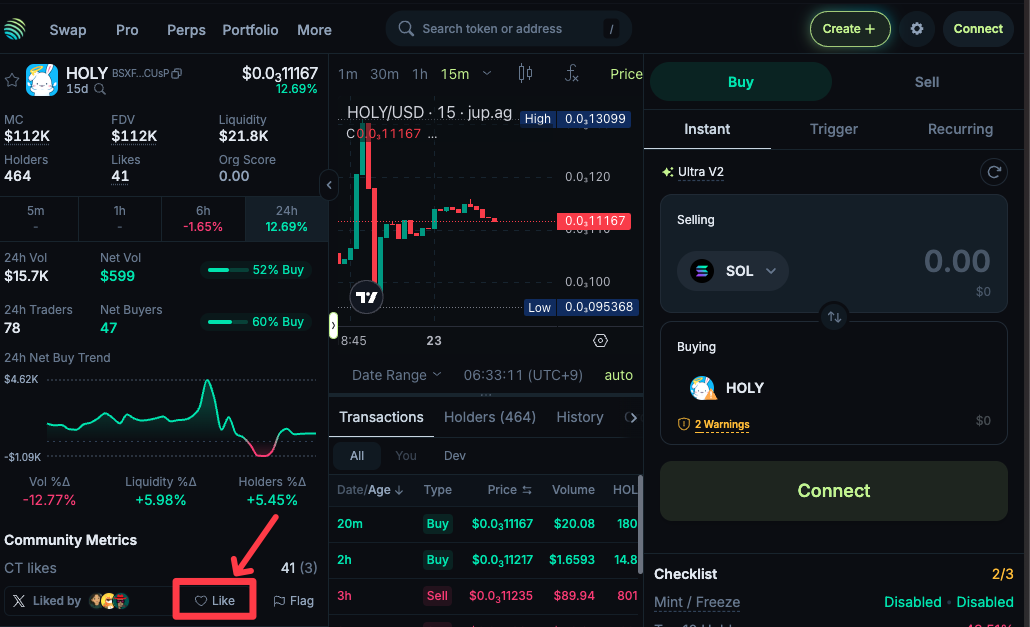Screen dimensions: 1030x627
Task: Open the SOL token selector dropdown
Action: 732,271
